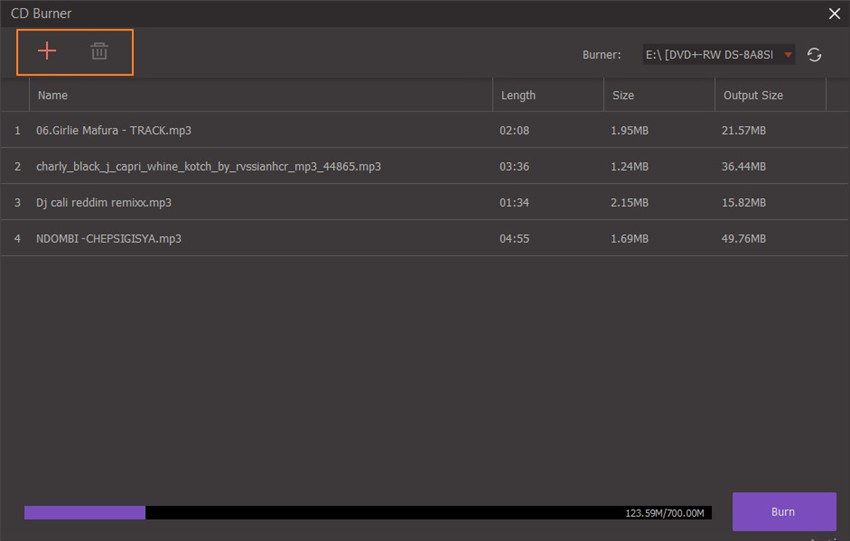This screenshot has height=541, width=850.
Task: Click the 1.69MB size cell
Action: (x=629, y=239)
